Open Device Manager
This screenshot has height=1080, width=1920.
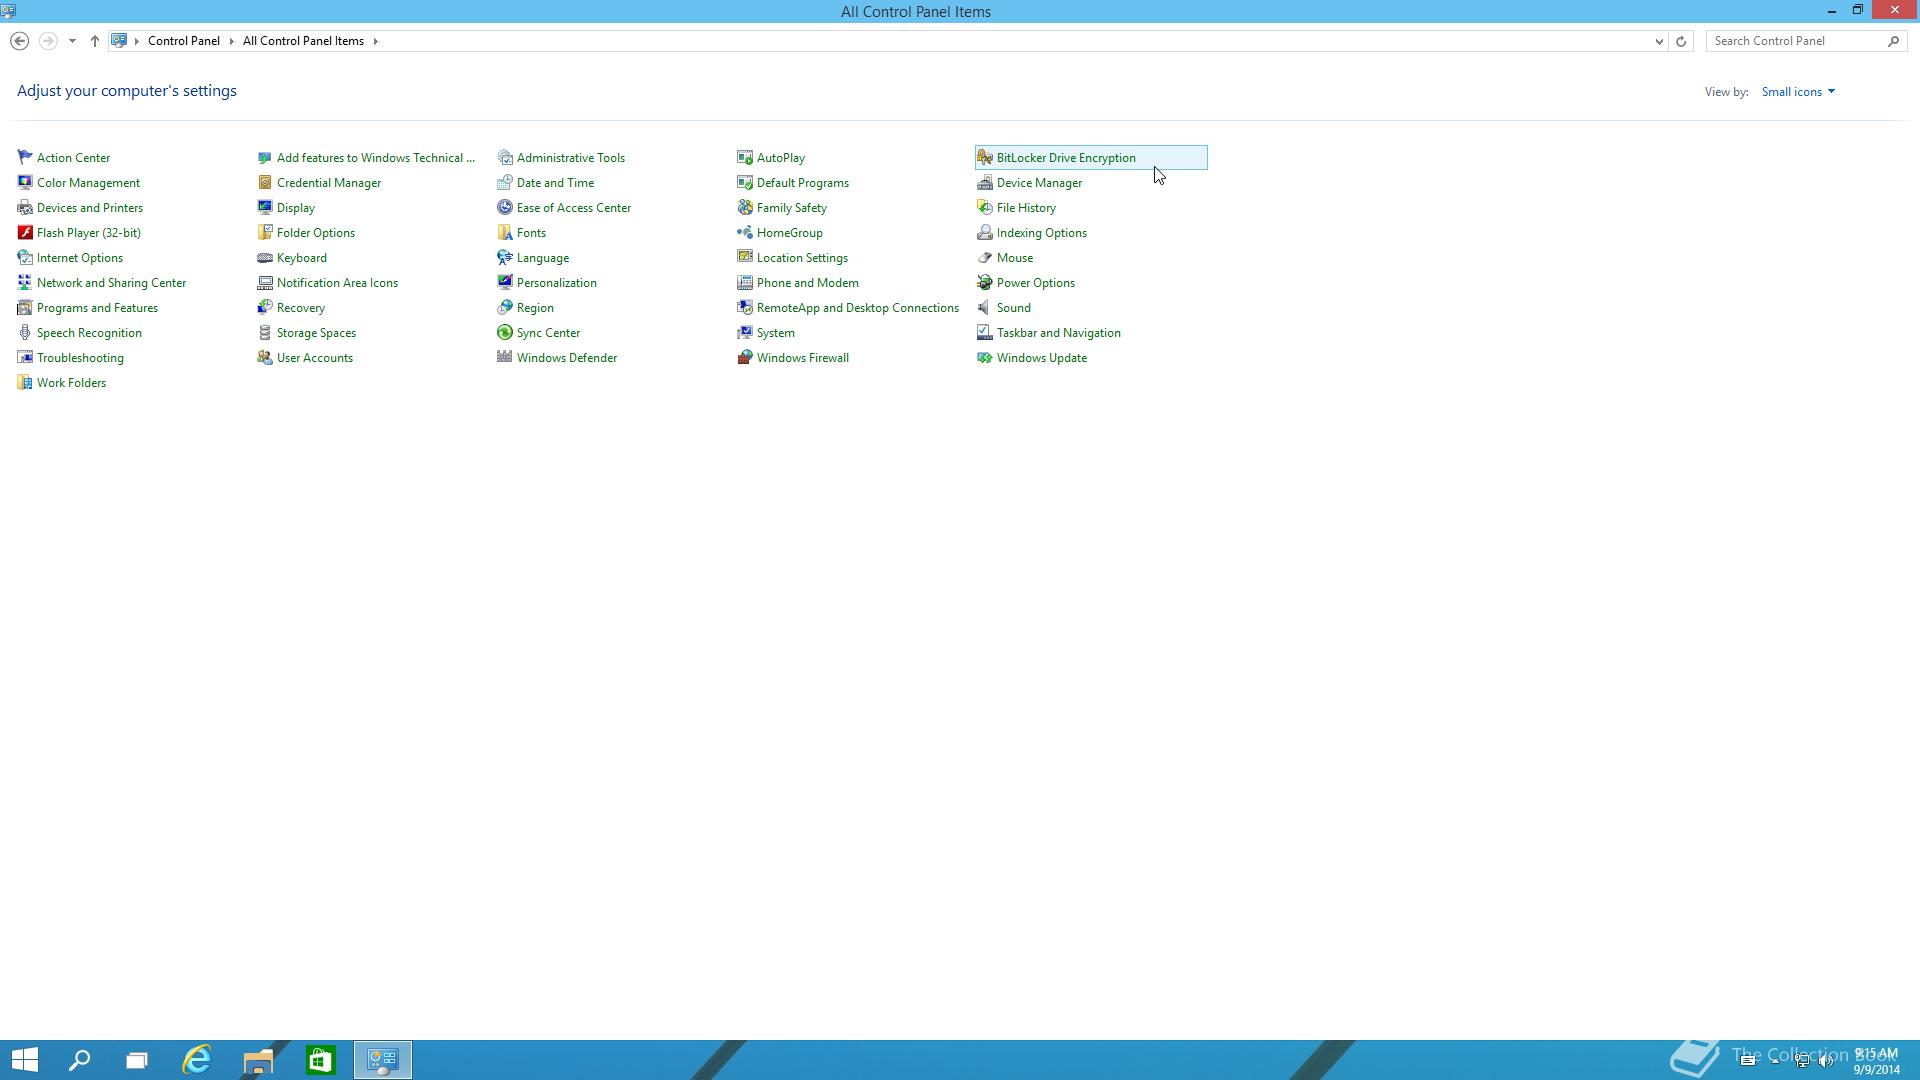click(1039, 182)
